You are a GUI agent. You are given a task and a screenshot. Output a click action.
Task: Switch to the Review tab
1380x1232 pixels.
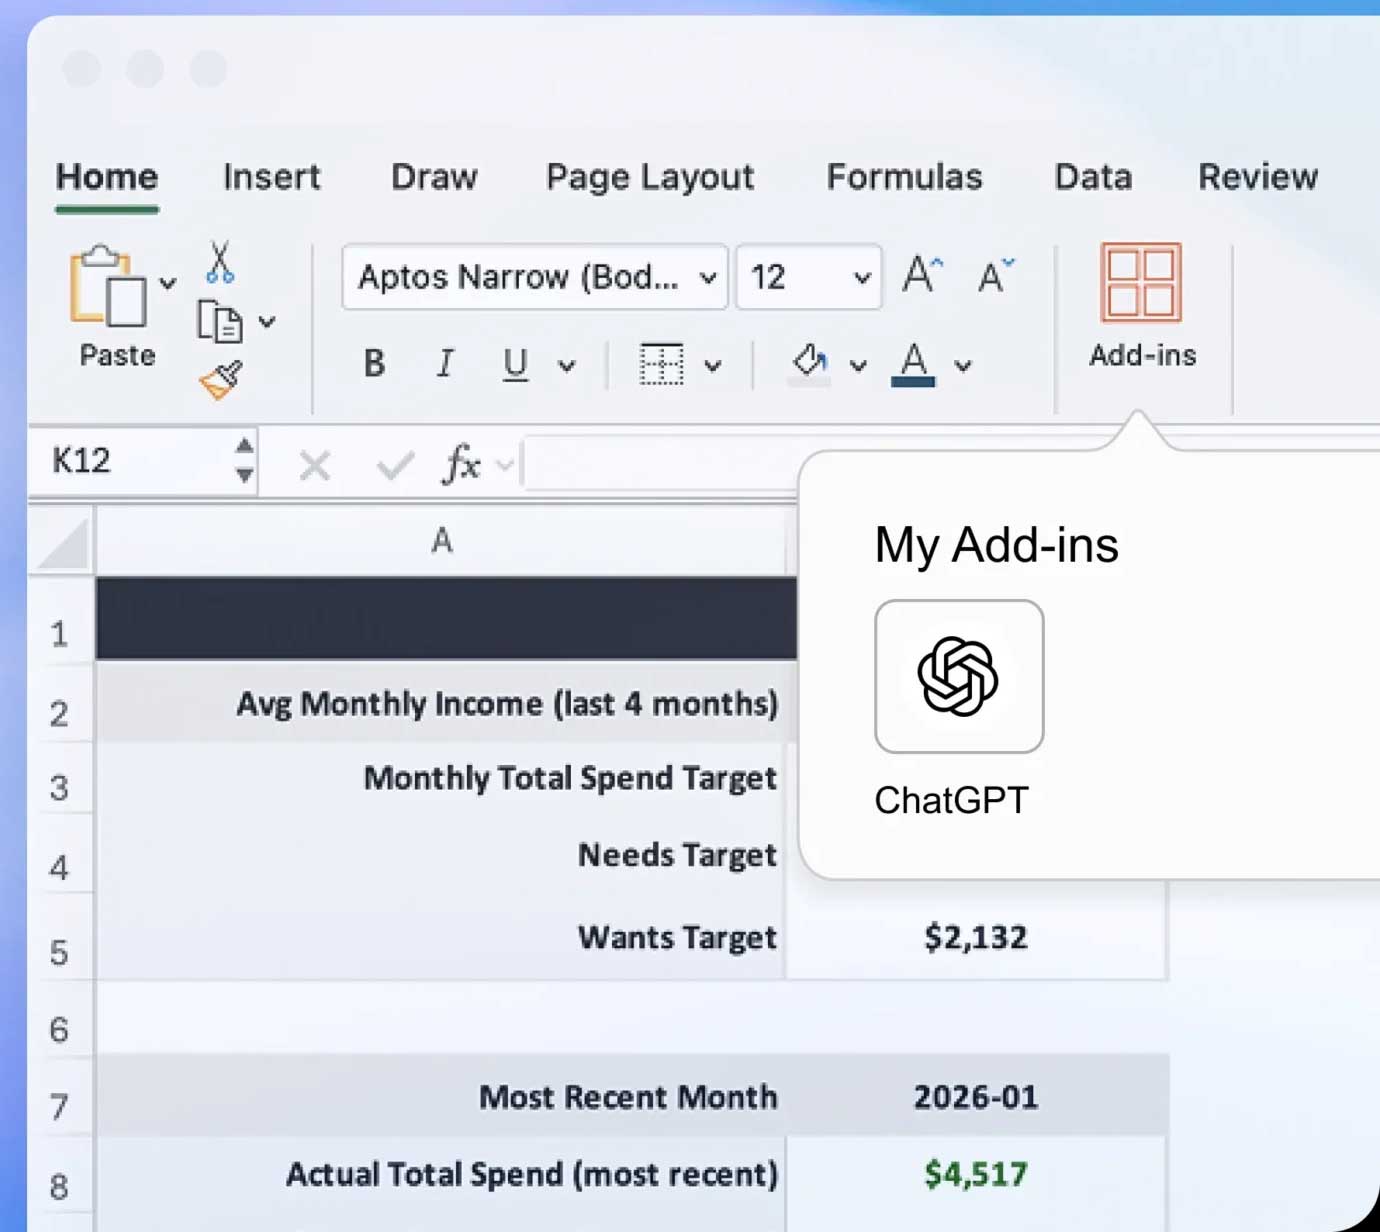(x=1258, y=177)
